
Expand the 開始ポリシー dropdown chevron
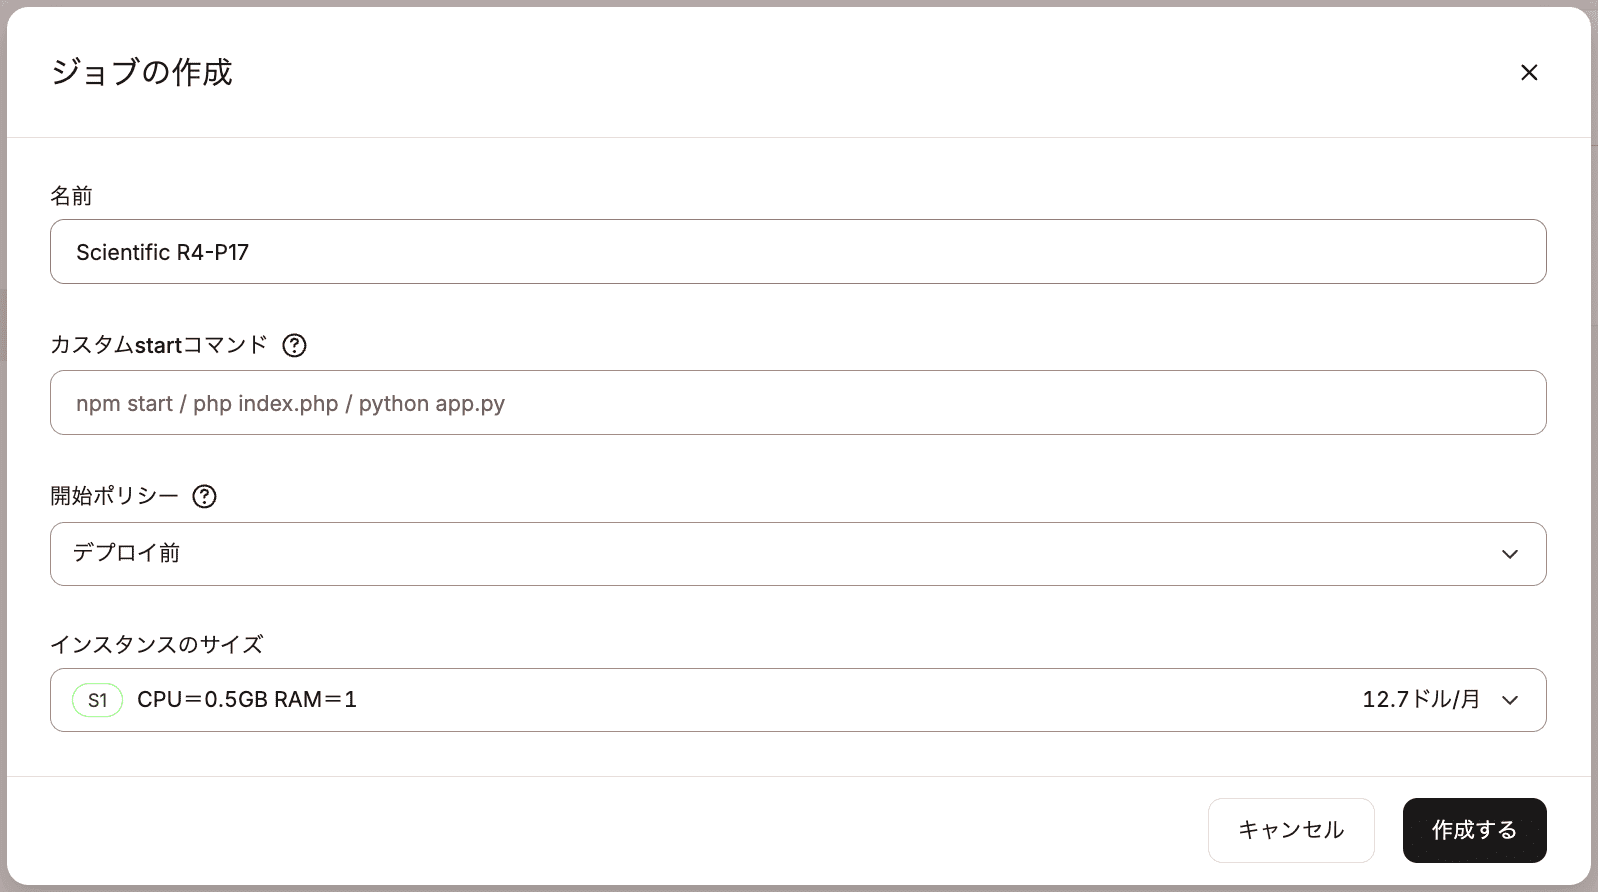(x=1510, y=554)
